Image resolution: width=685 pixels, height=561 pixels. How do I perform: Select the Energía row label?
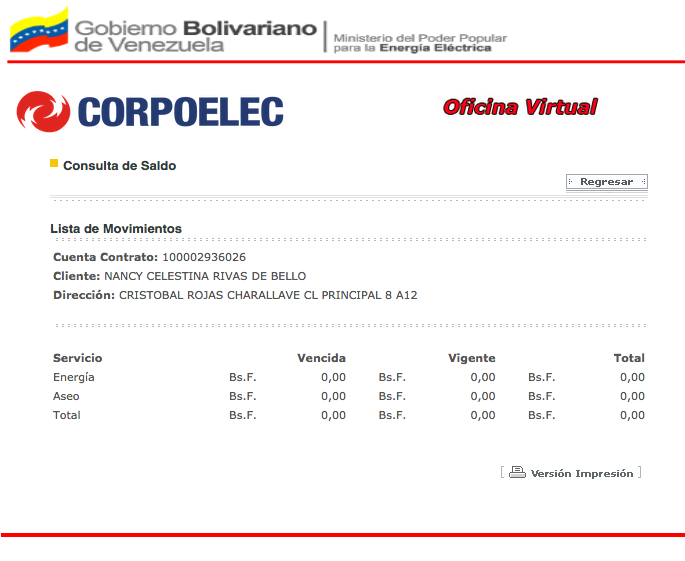[x=73, y=377]
